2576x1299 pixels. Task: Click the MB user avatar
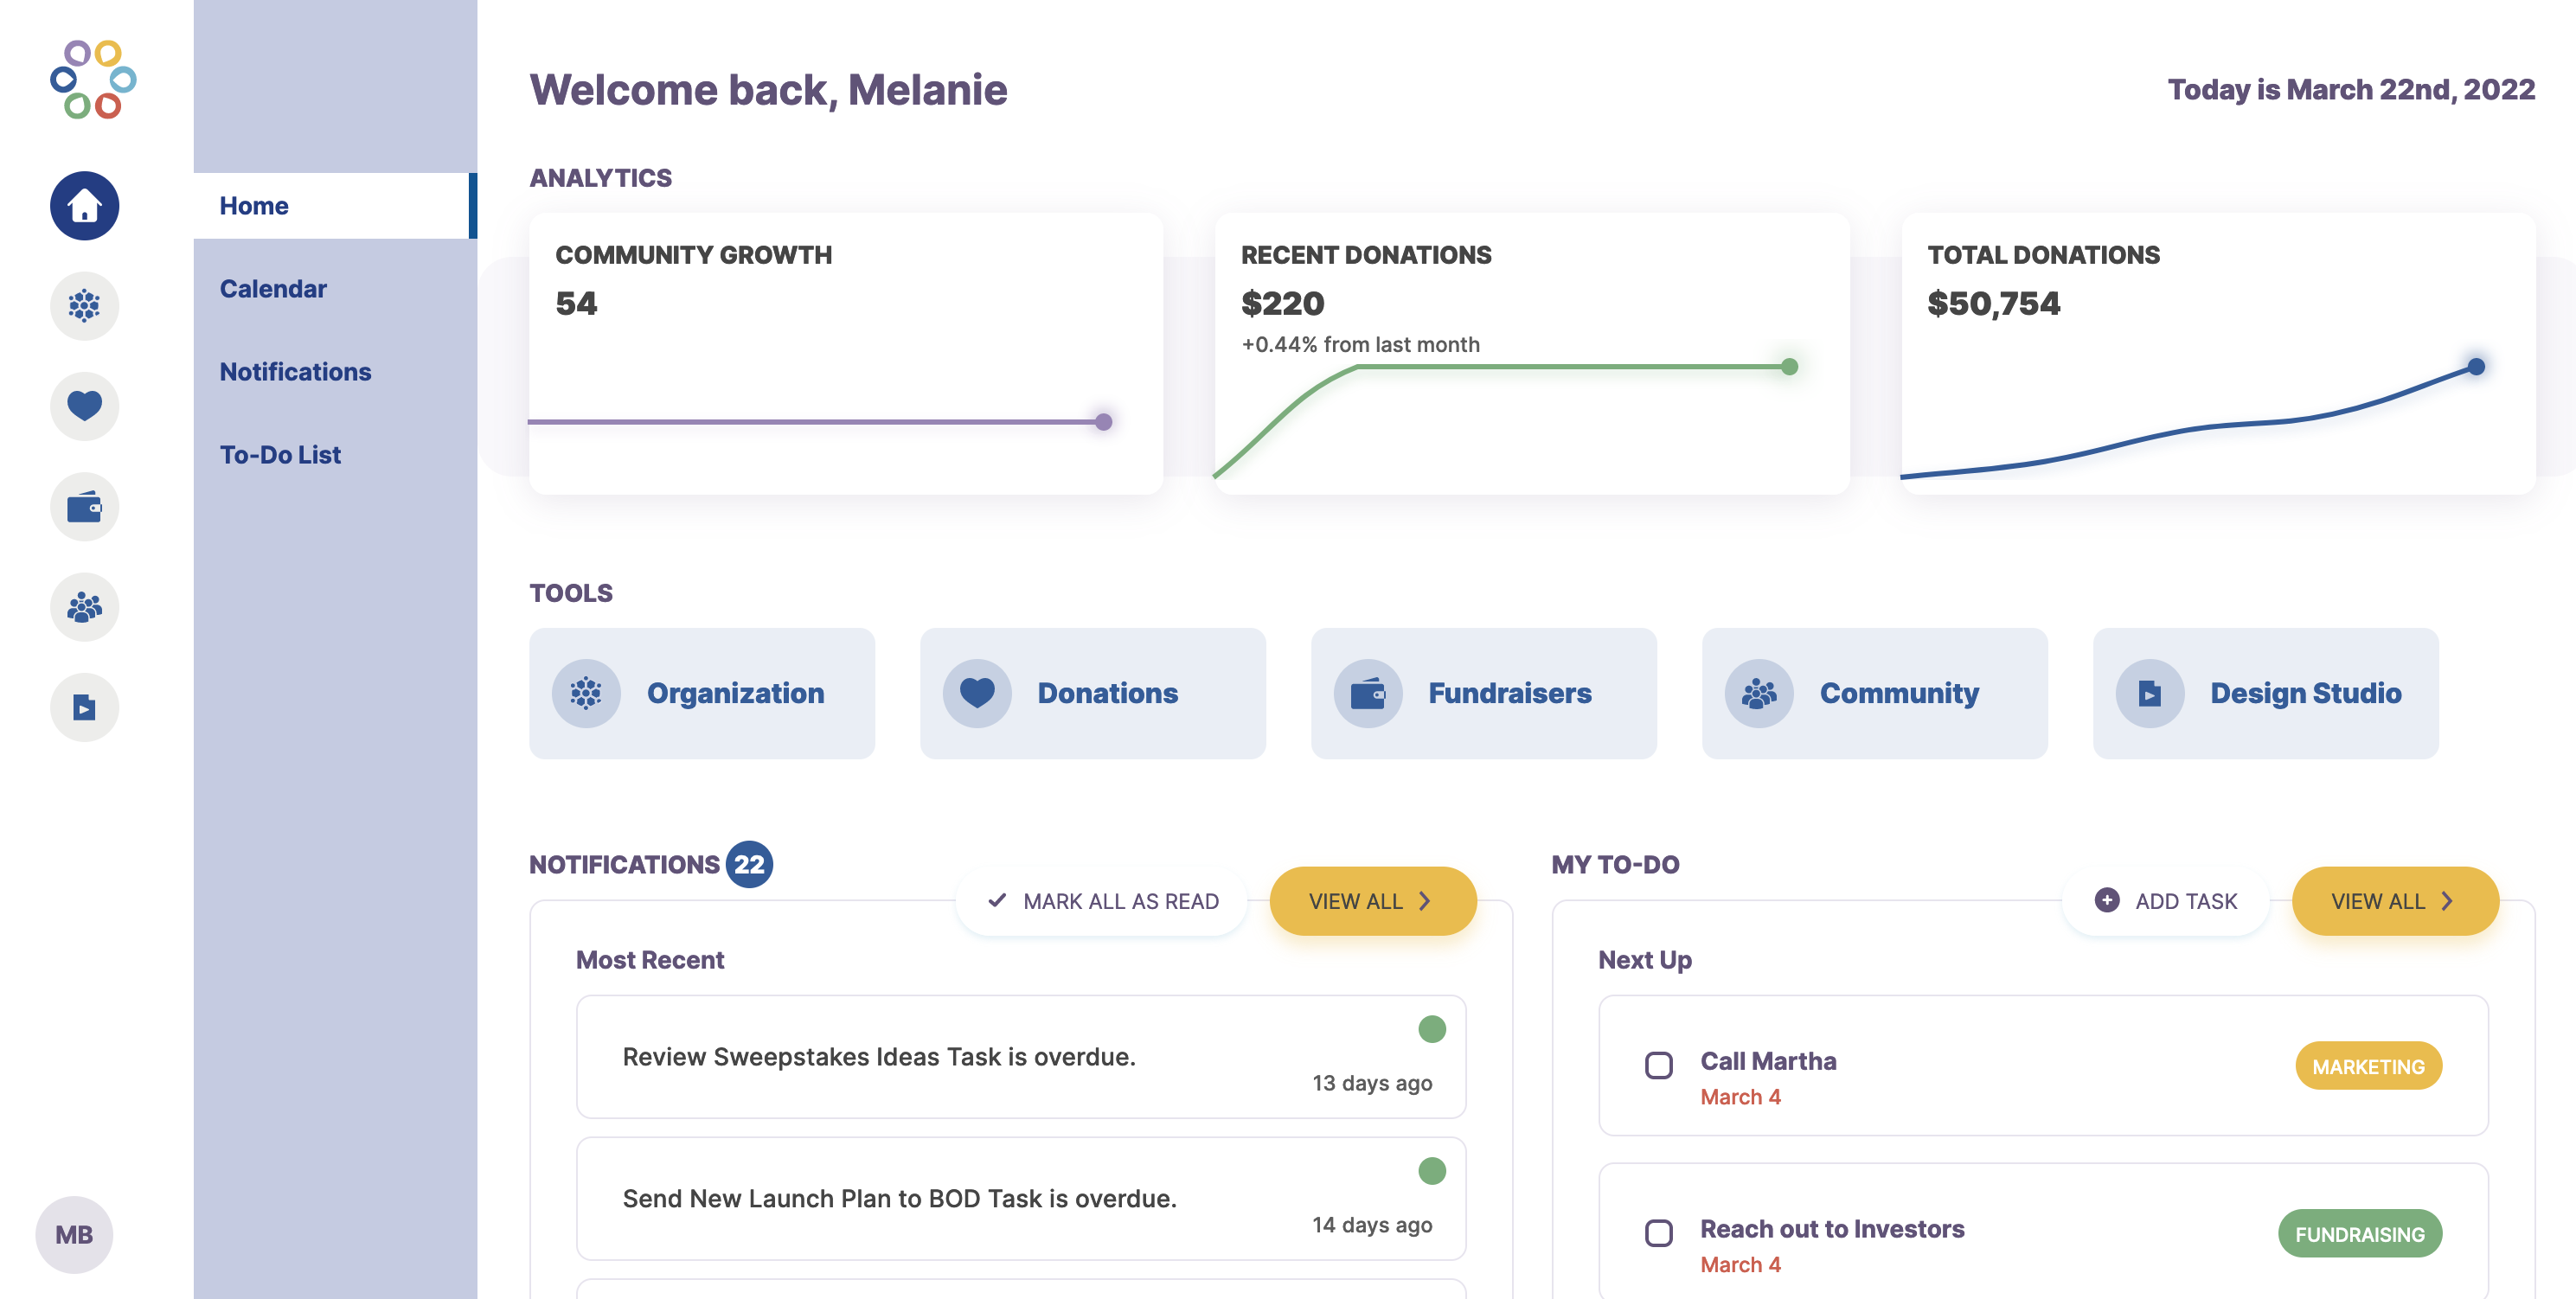pyautogui.click(x=74, y=1234)
